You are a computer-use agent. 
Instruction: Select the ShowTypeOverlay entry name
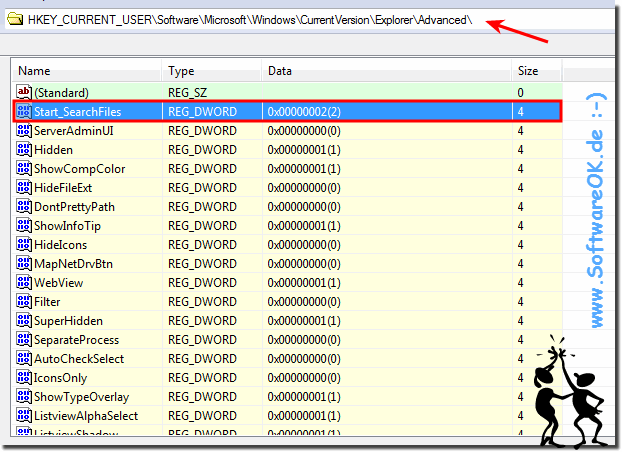pos(81,397)
